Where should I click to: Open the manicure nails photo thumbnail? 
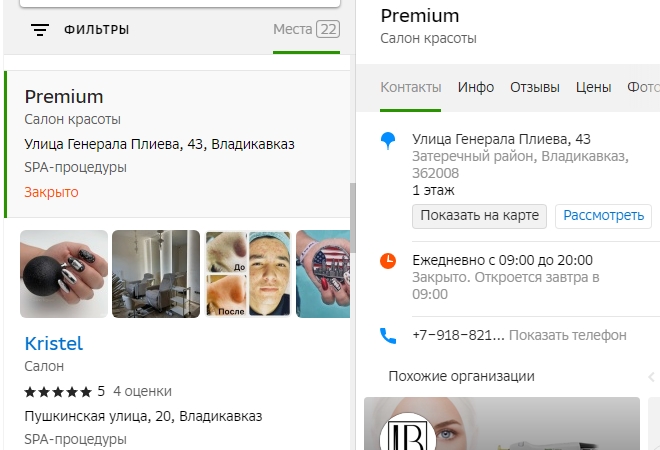(64, 274)
